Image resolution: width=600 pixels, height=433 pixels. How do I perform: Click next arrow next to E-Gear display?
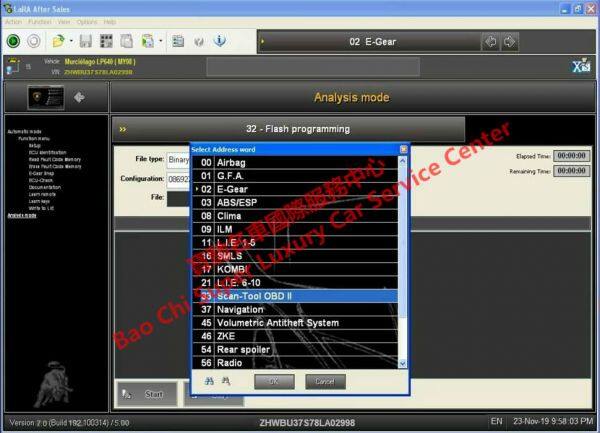(x=510, y=42)
